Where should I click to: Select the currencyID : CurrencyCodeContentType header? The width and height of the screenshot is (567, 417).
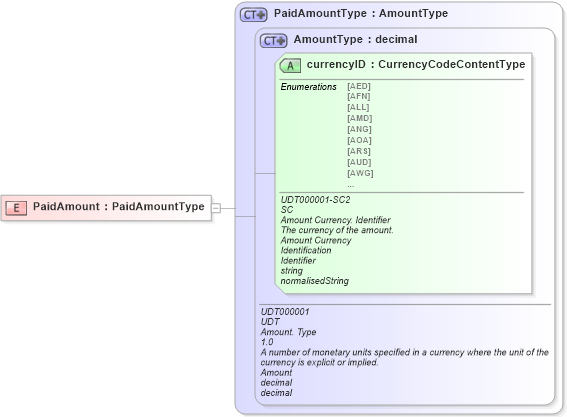point(416,64)
